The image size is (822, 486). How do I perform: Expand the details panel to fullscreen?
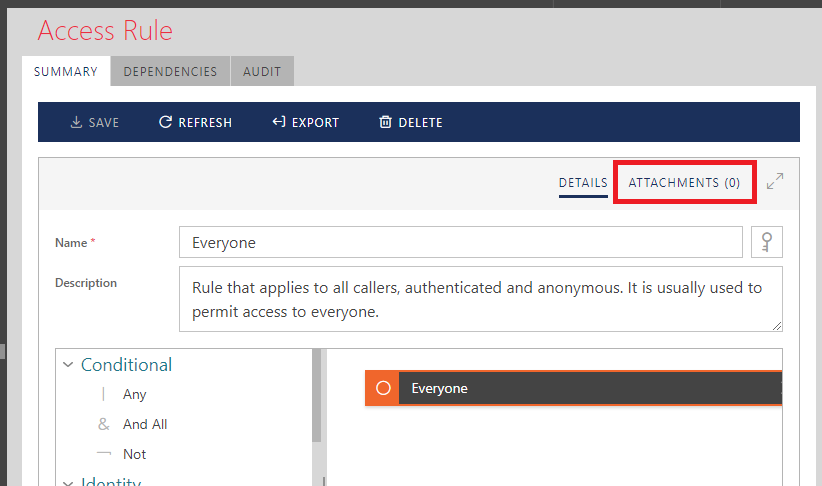point(775,182)
